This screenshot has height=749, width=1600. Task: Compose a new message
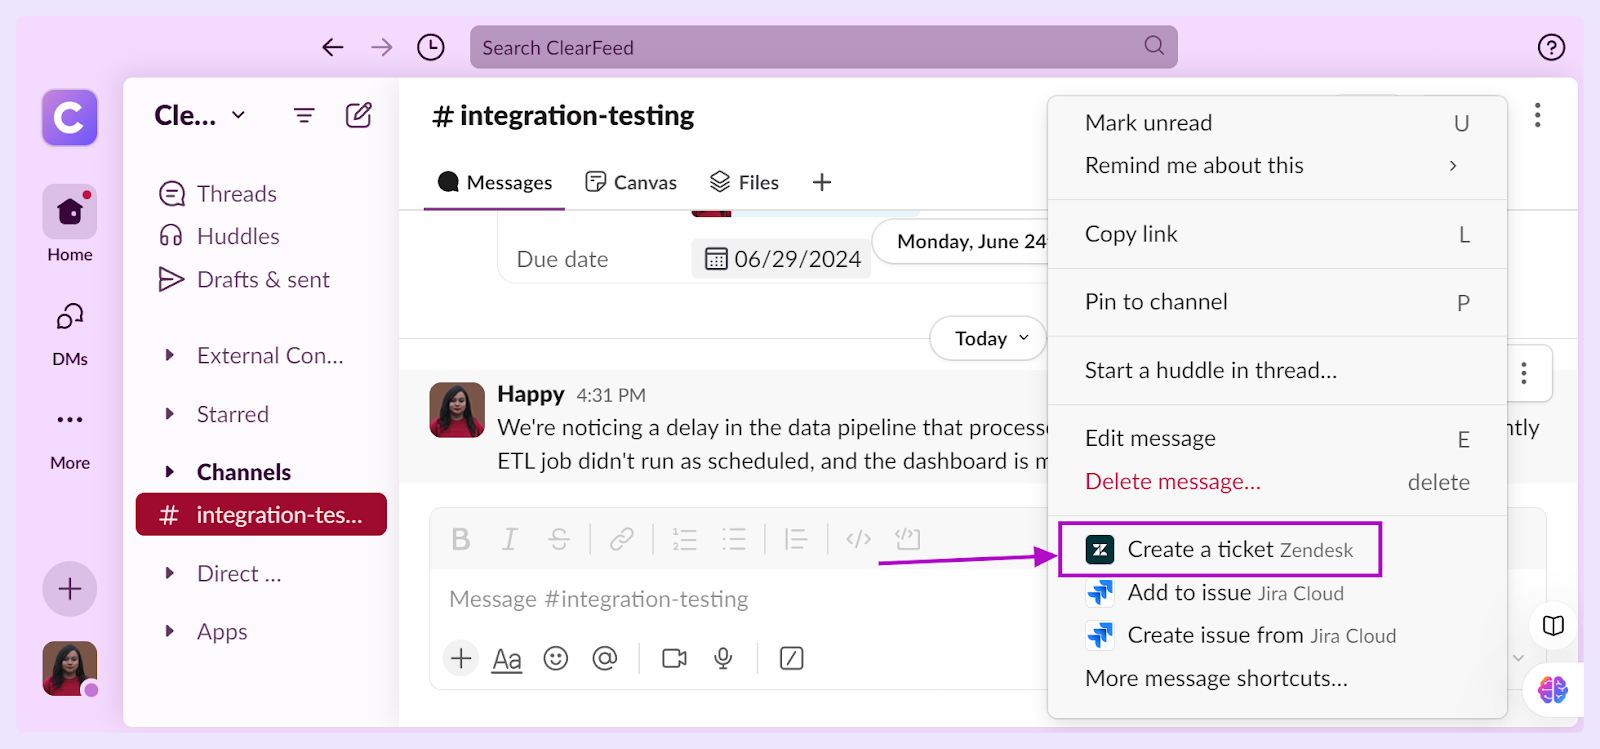359,115
